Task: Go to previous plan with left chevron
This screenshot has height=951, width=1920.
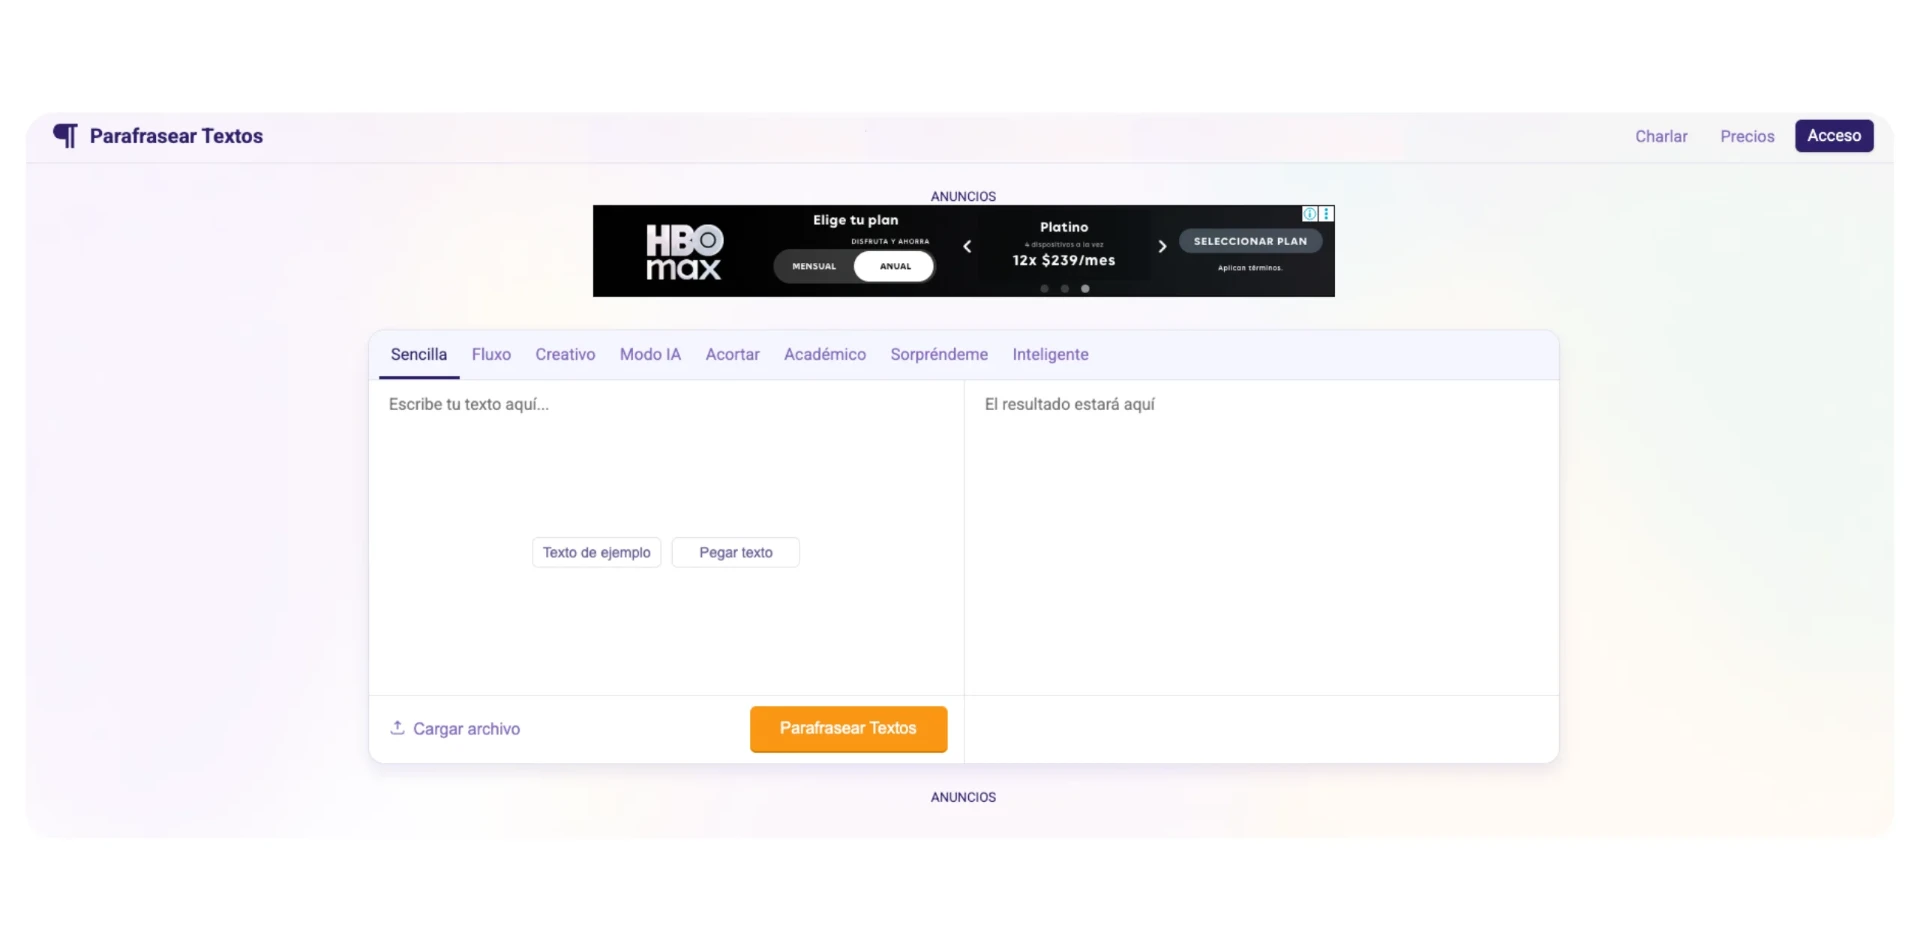Action: (x=967, y=247)
